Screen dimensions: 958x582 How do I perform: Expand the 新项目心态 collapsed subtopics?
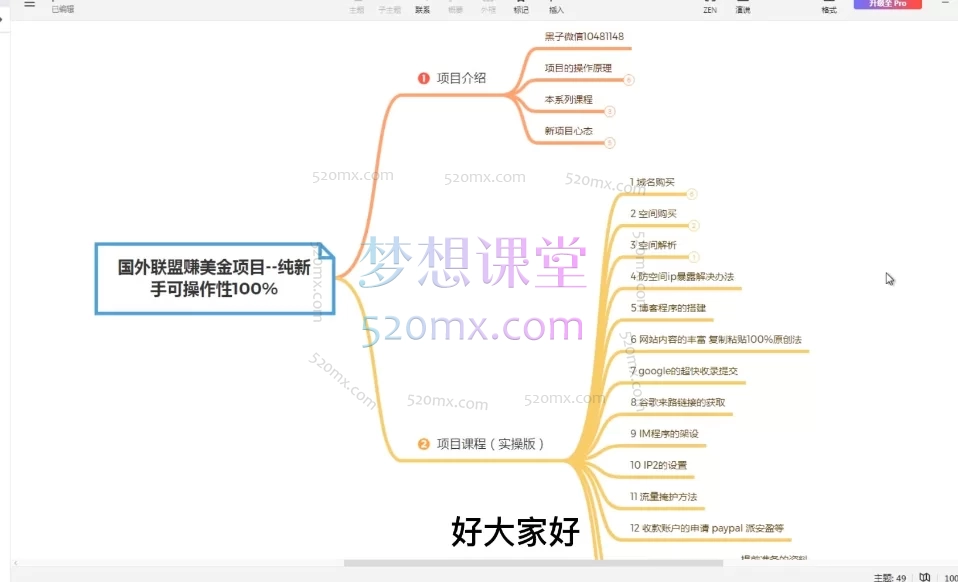[610, 143]
